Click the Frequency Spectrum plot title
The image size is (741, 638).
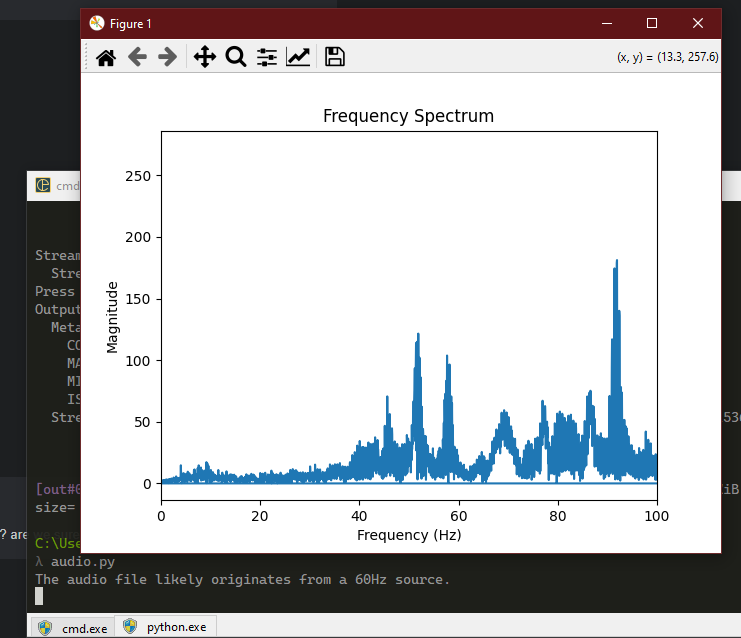[408, 116]
